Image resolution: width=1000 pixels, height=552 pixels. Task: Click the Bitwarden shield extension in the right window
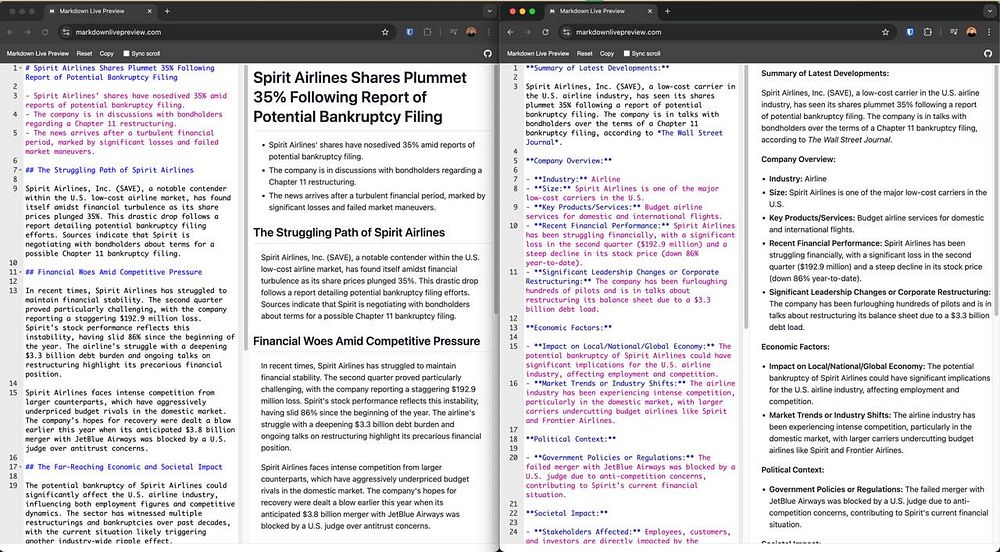[909, 32]
